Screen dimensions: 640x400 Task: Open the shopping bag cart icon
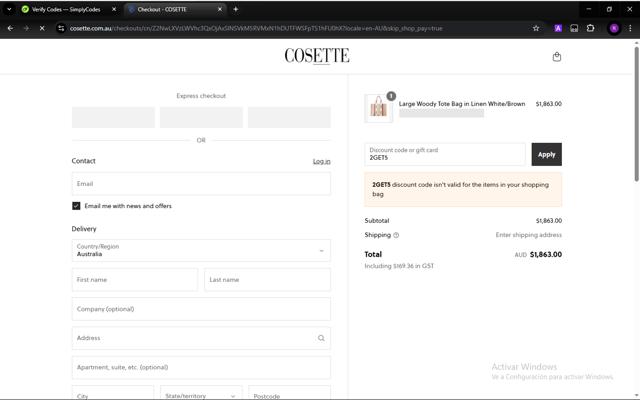556,57
